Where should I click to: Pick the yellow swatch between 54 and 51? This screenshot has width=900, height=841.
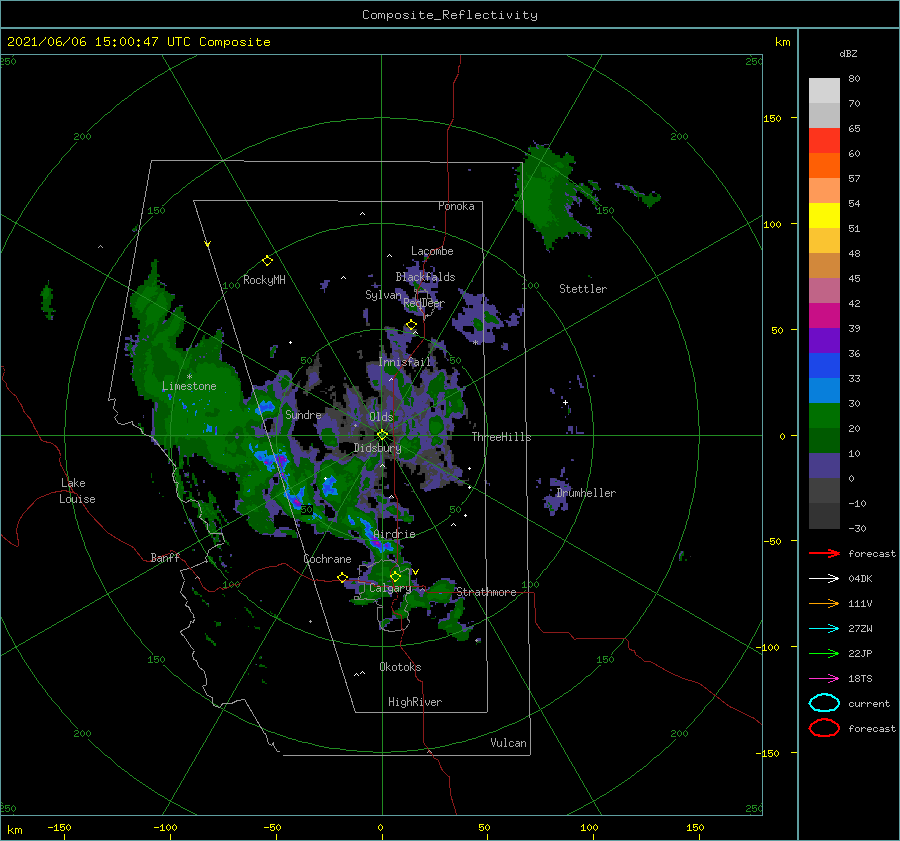824,216
